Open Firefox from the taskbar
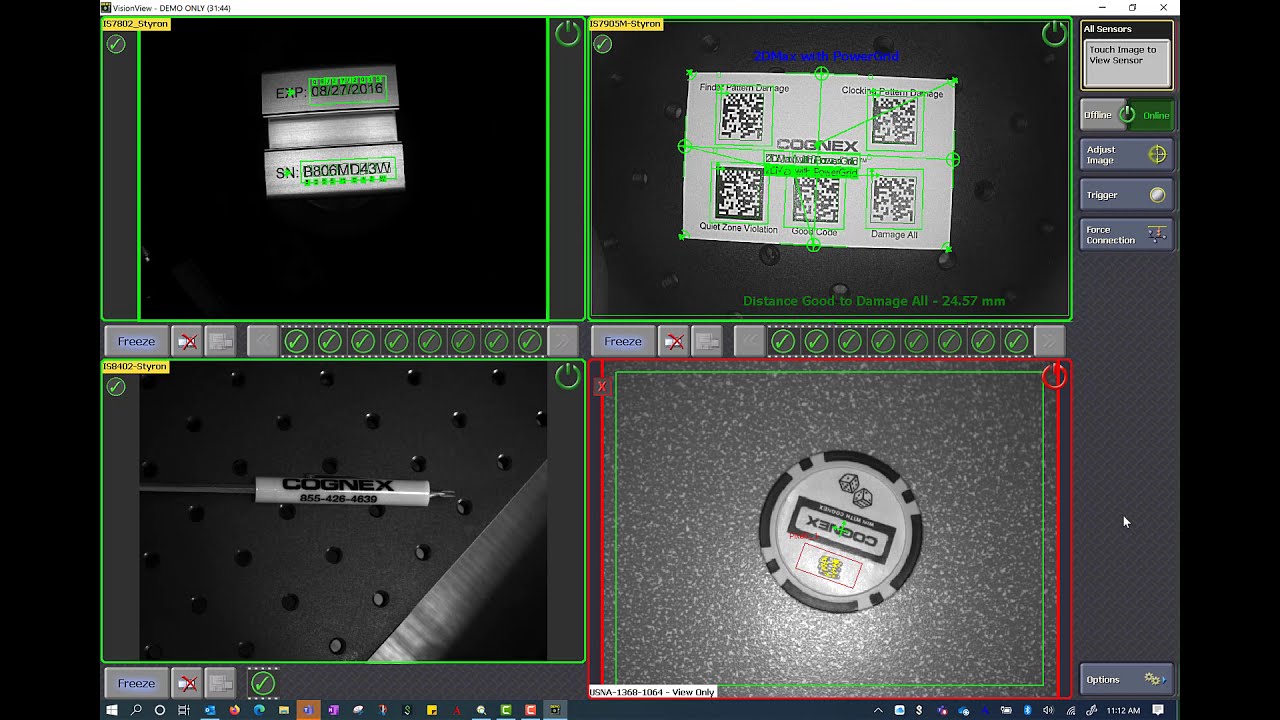 coord(235,710)
